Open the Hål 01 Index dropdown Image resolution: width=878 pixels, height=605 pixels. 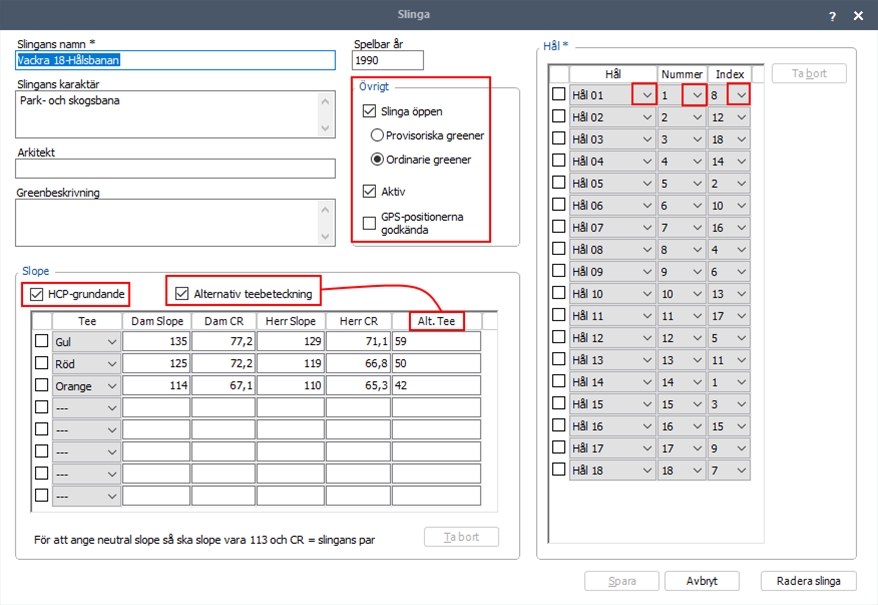click(x=741, y=95)
